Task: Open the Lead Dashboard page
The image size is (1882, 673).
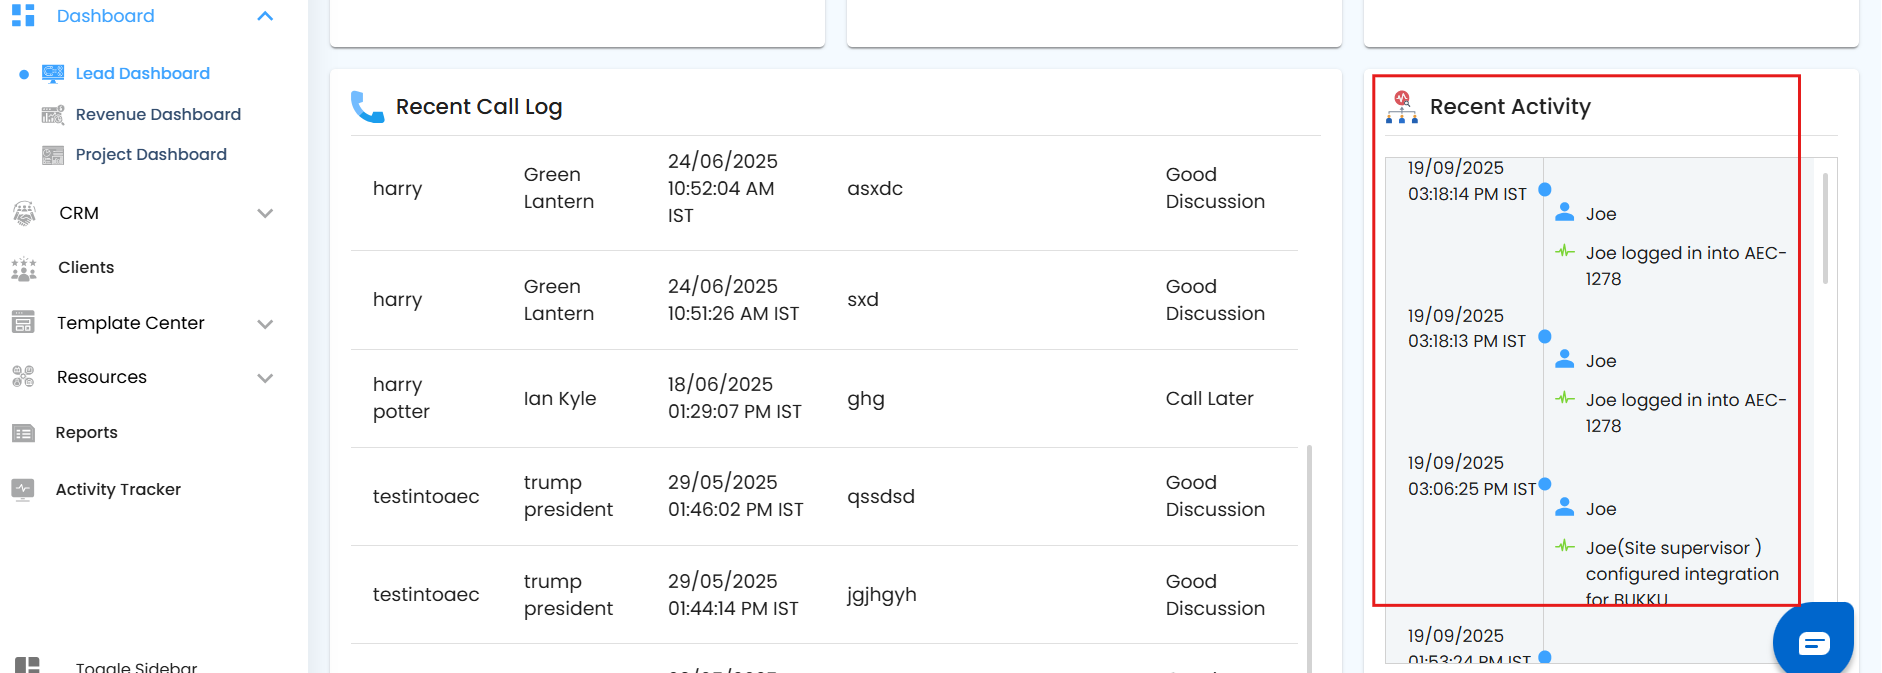Action: pyautogui.click(x=142, y=73)
